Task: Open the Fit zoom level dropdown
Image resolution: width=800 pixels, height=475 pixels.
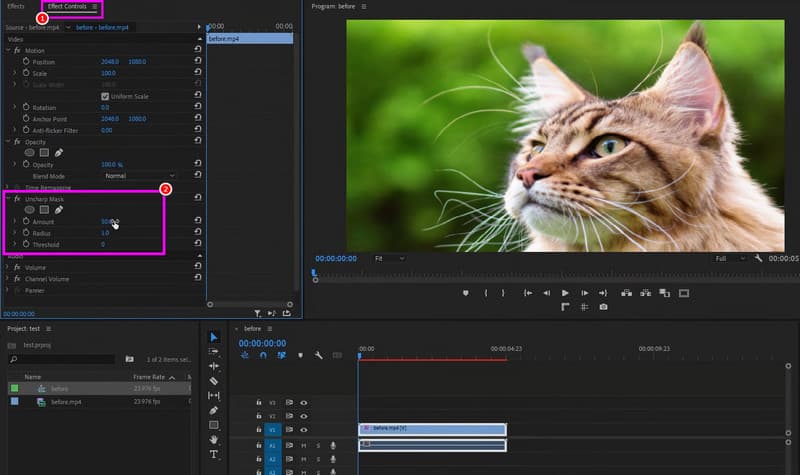Action: click(389, 259)
